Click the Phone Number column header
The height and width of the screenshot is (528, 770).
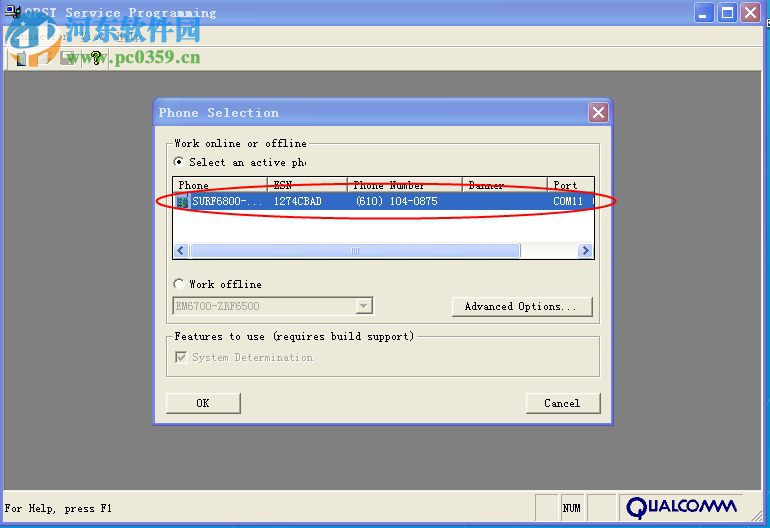(405, 185)
